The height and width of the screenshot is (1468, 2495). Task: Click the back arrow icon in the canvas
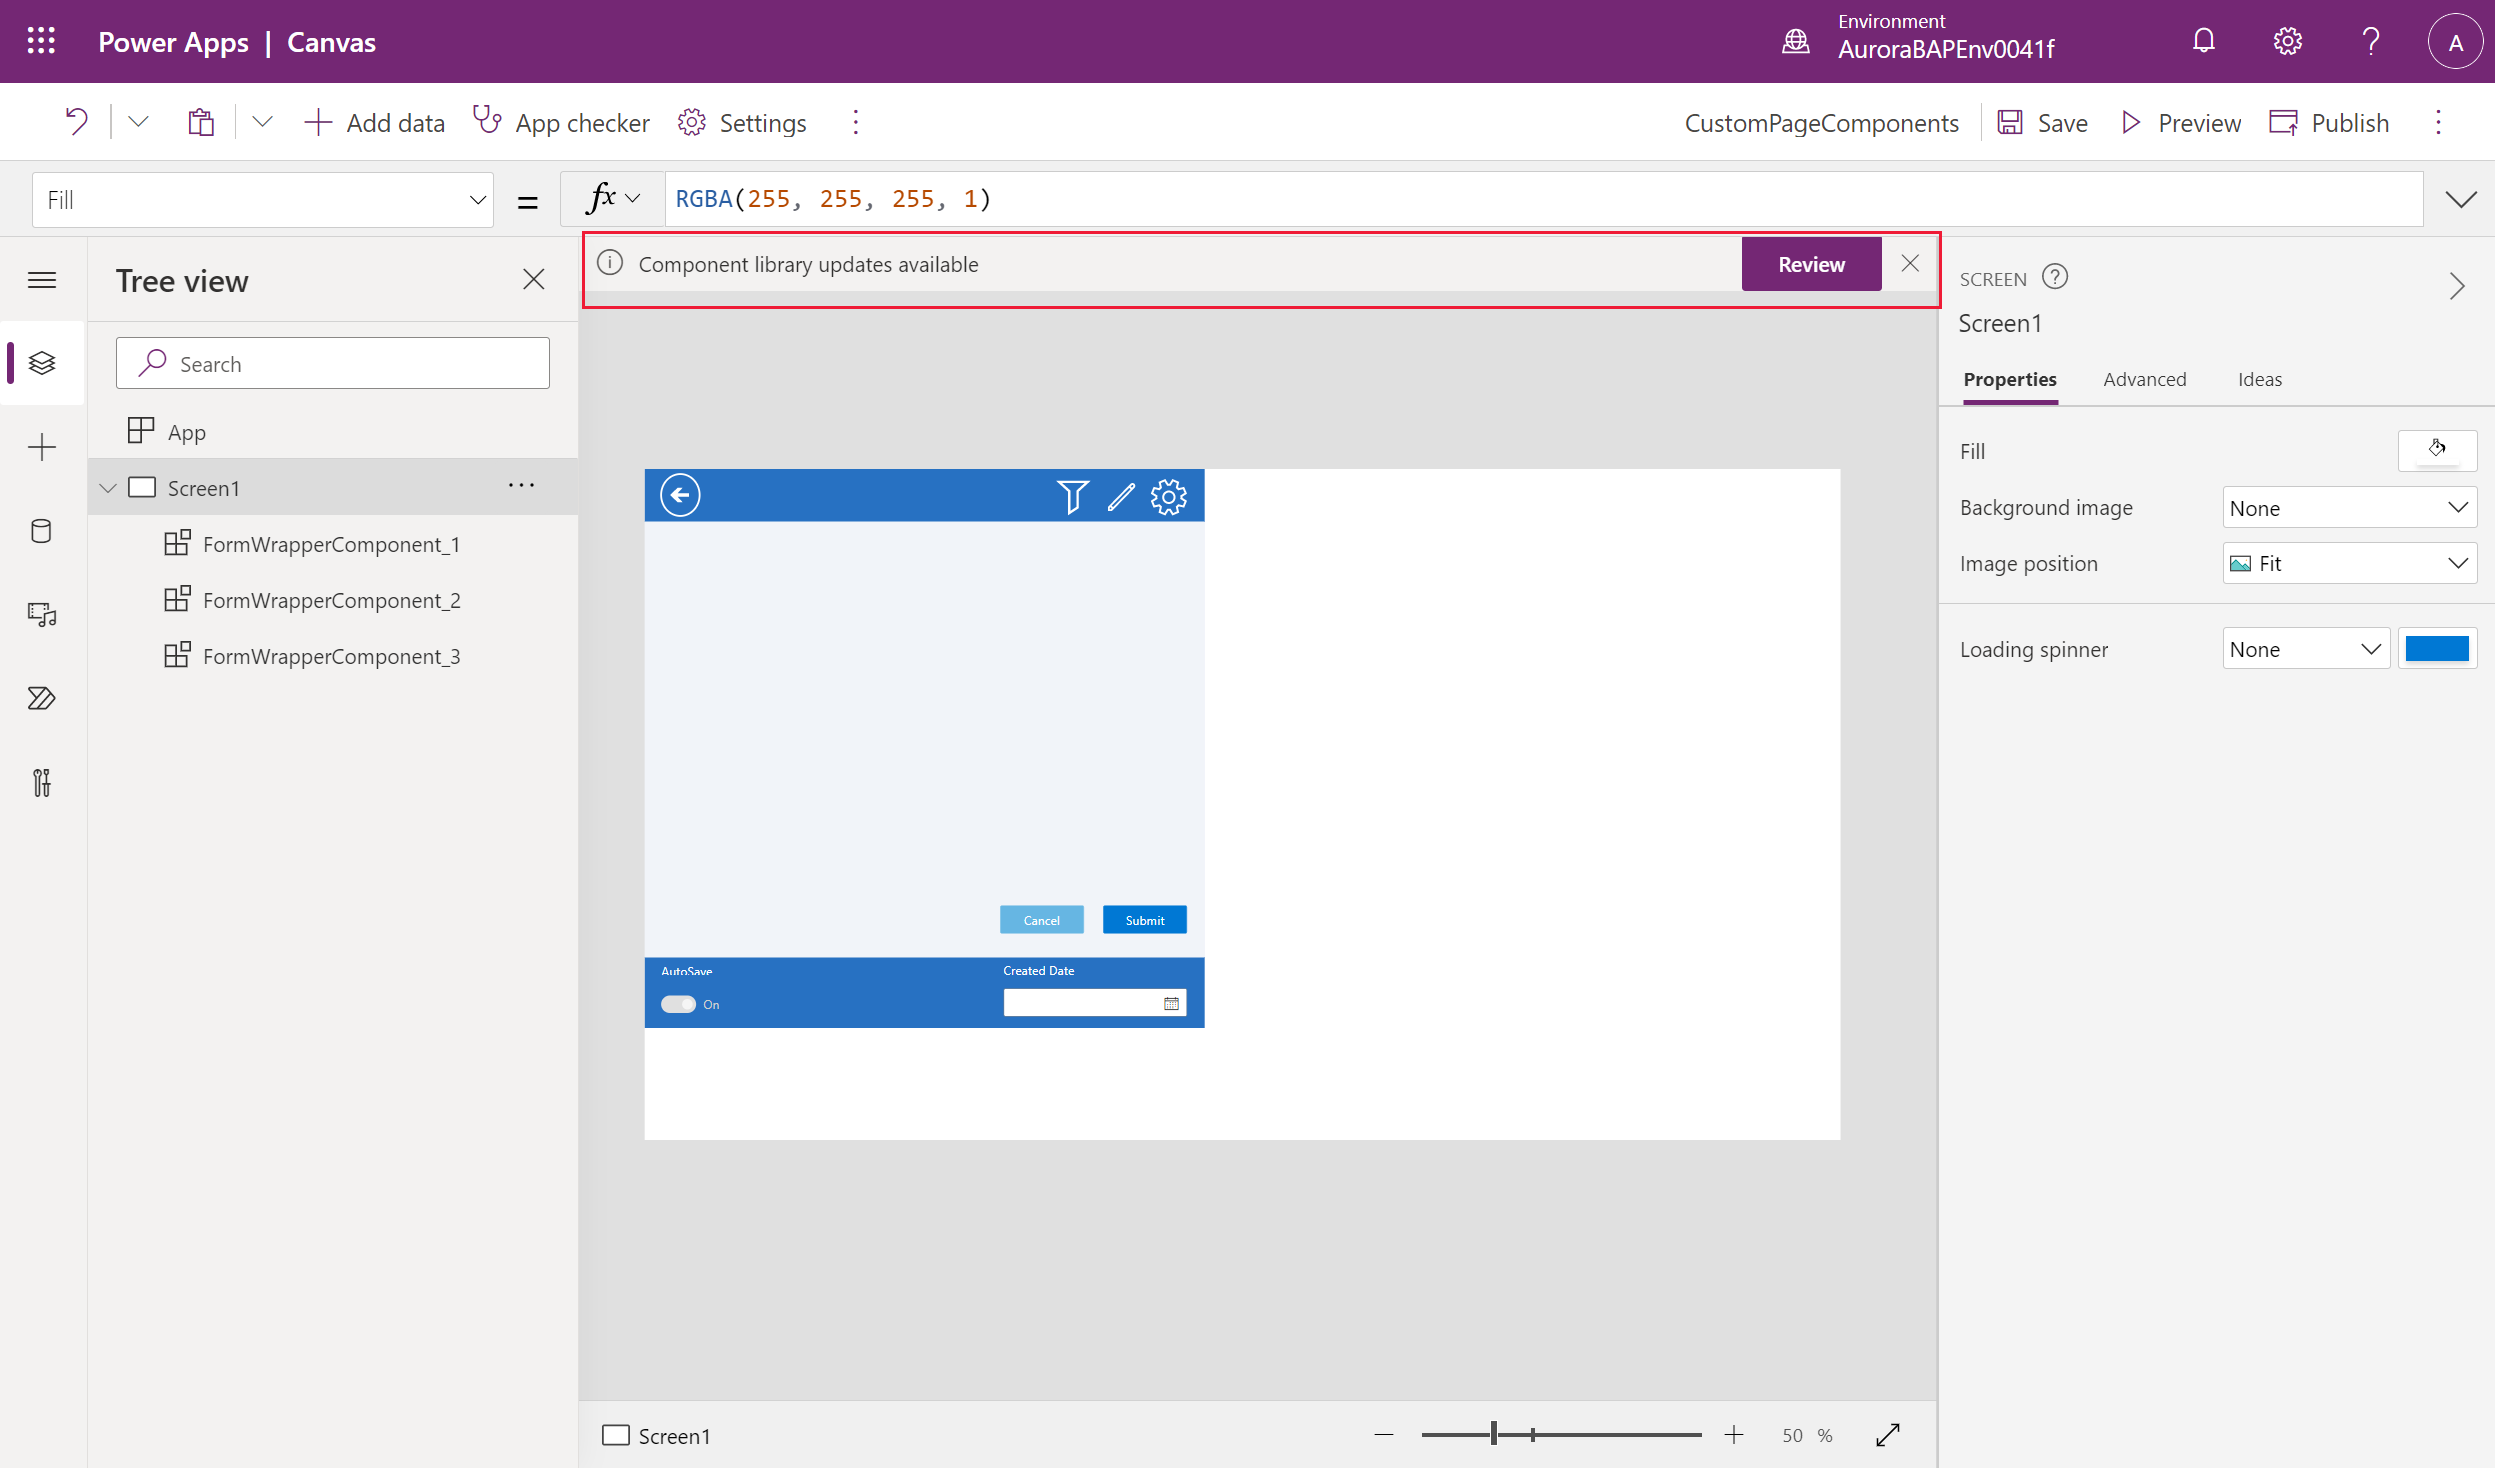(680, 496)
